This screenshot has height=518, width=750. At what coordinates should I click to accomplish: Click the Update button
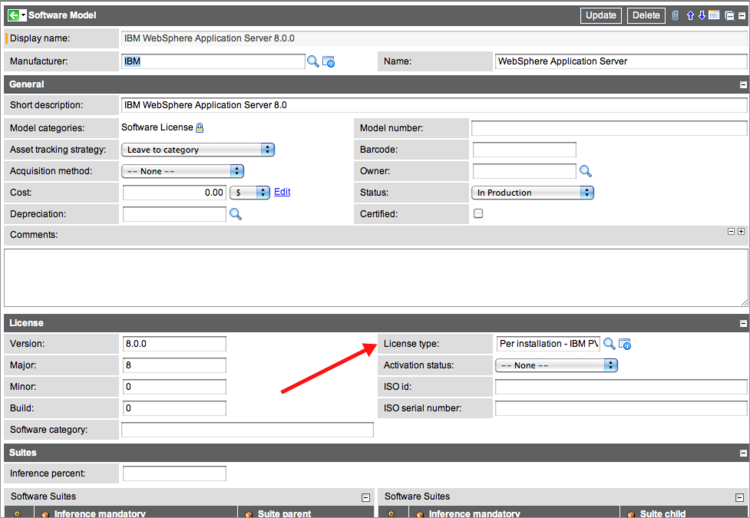(x=601, y=15)
